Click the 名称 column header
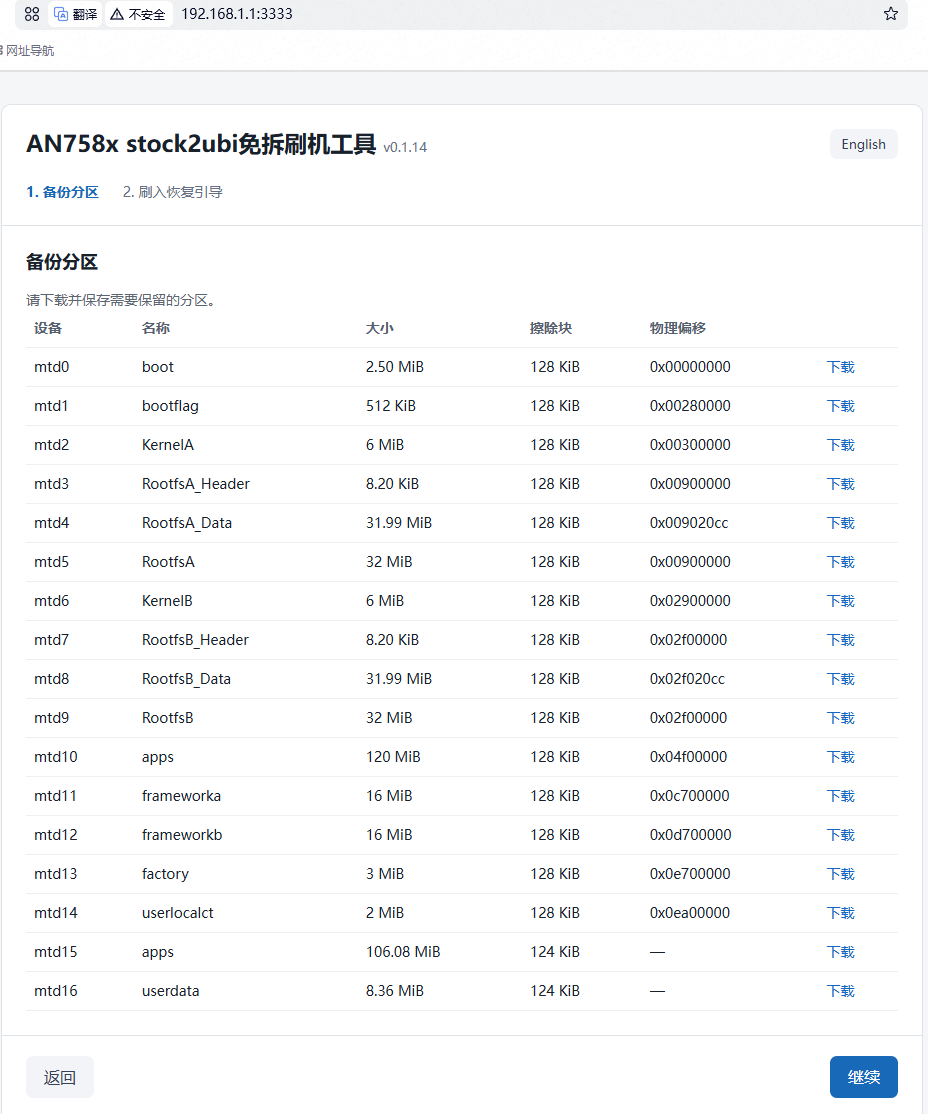Image resolution: width=928 pixels, height=1114 pixels. 156,328
